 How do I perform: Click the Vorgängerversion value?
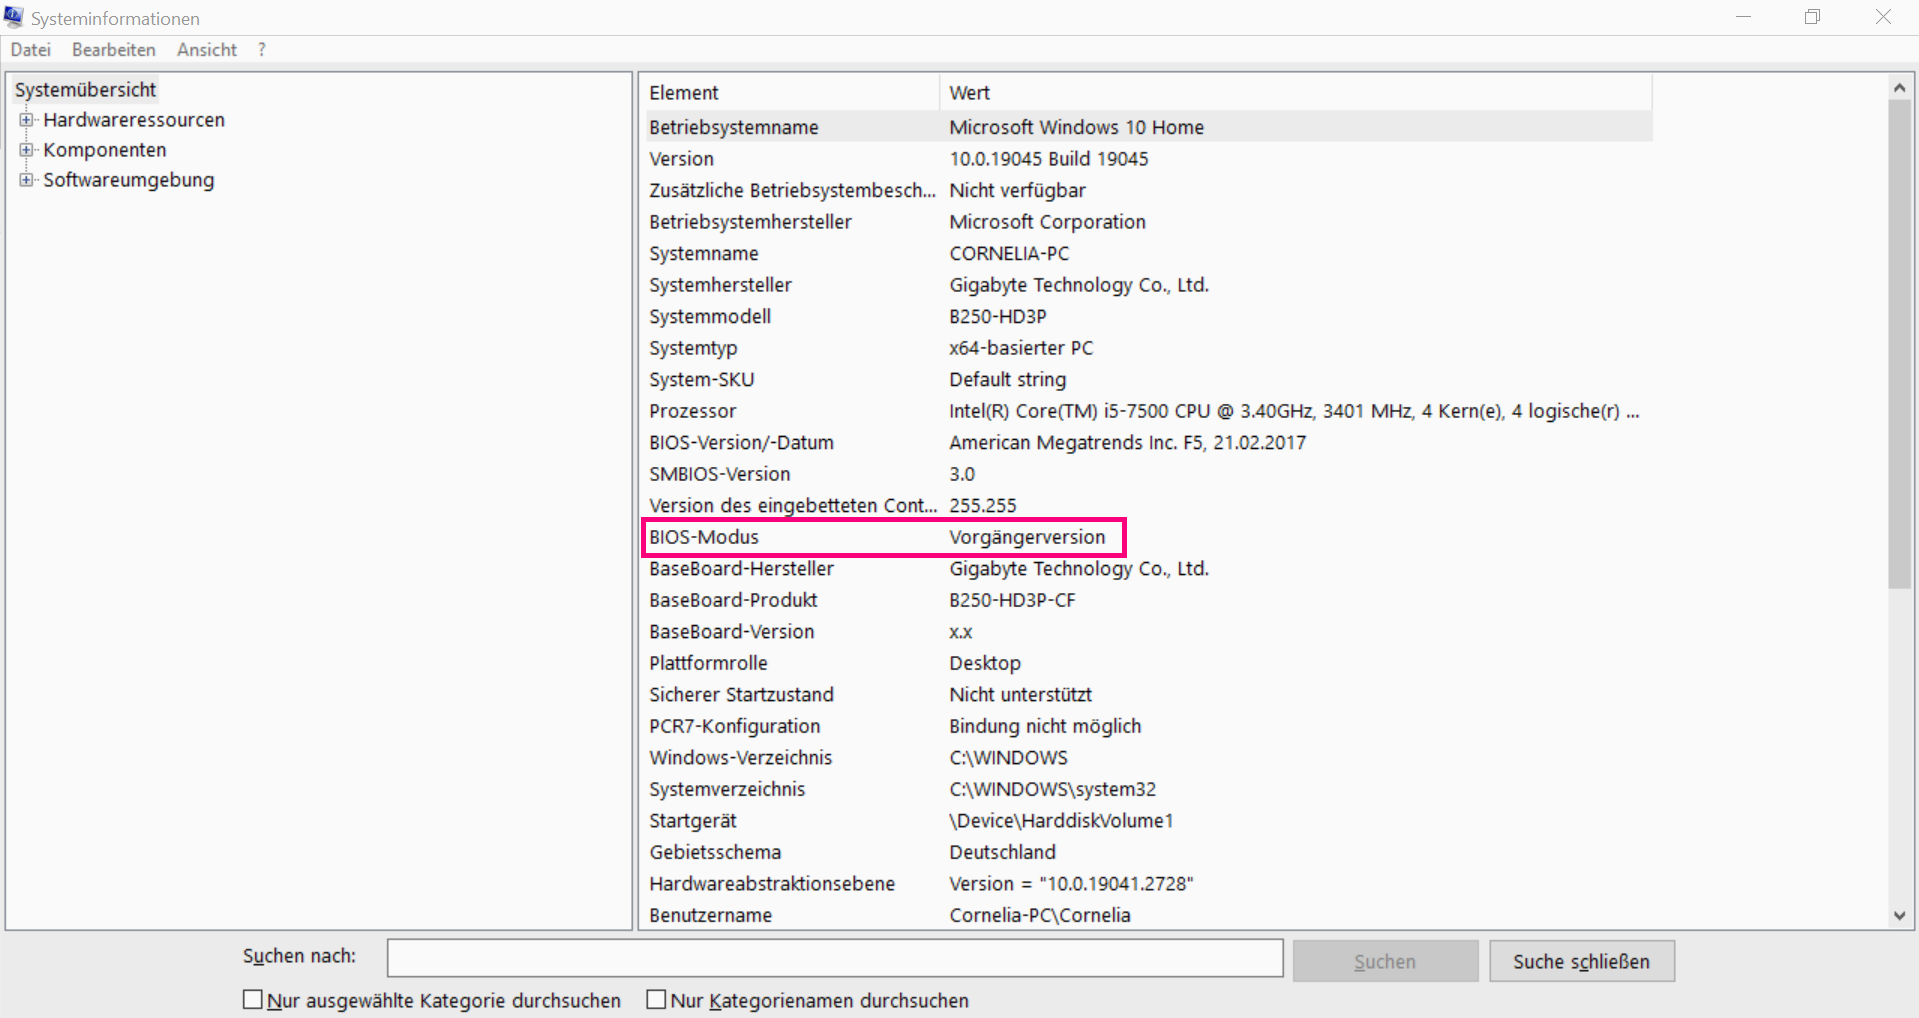(1027, 537)
